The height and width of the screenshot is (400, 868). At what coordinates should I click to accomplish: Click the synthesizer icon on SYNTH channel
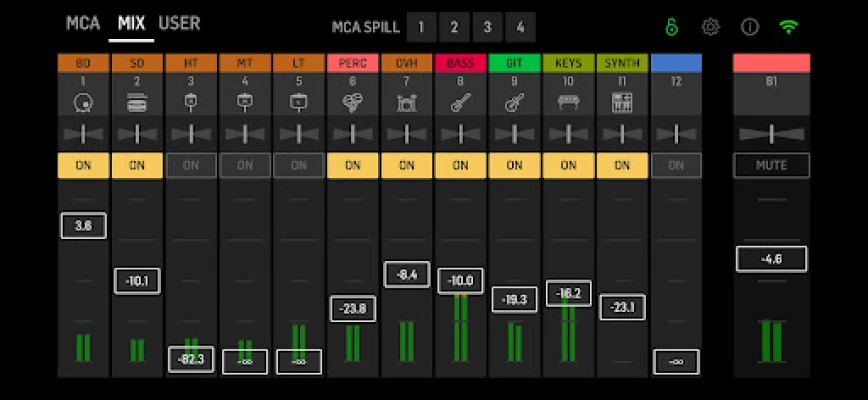pyautogui.click(x=622, y=101)
